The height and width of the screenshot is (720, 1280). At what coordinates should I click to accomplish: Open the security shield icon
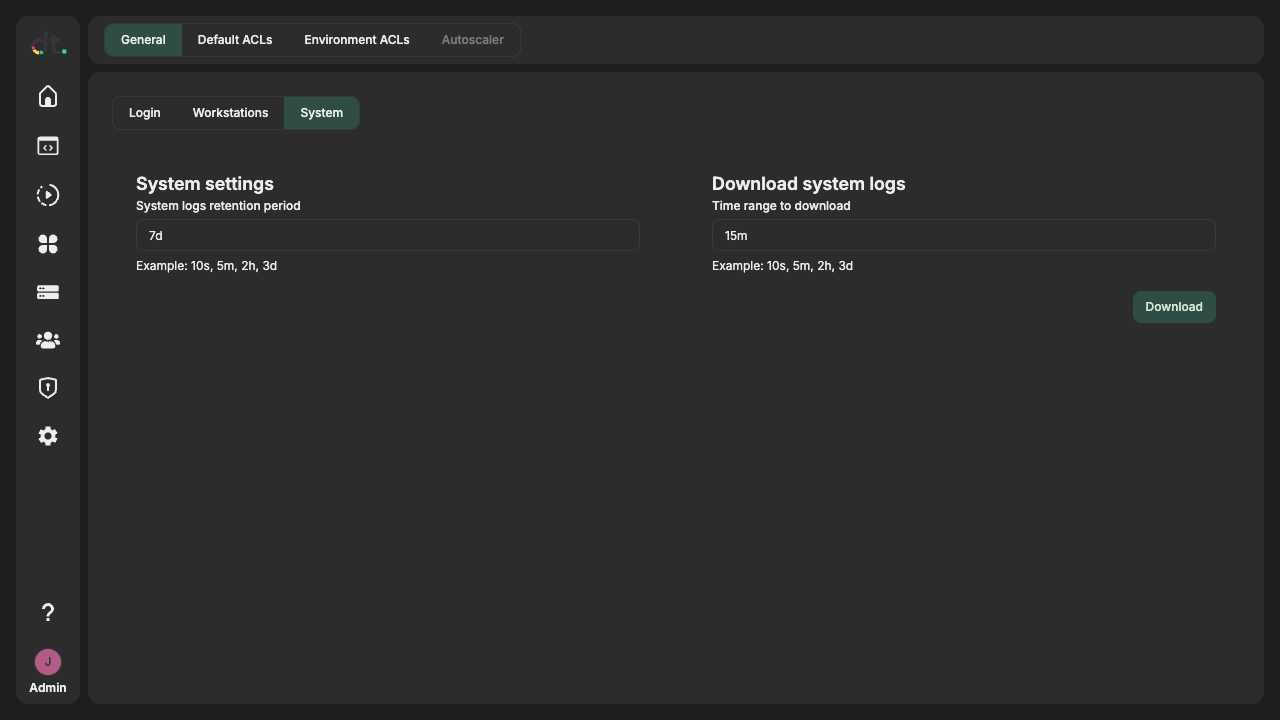click(x=47, y=387)
